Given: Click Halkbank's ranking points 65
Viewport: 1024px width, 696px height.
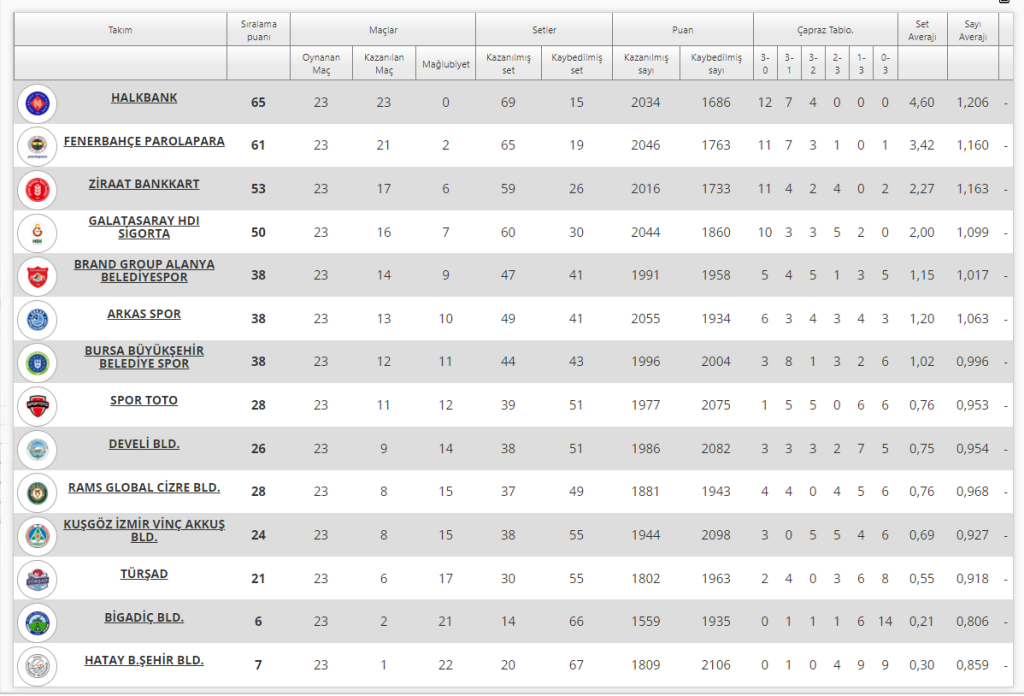Looking at the screenshot, I should pyautogui.click(x=259, y=103).
